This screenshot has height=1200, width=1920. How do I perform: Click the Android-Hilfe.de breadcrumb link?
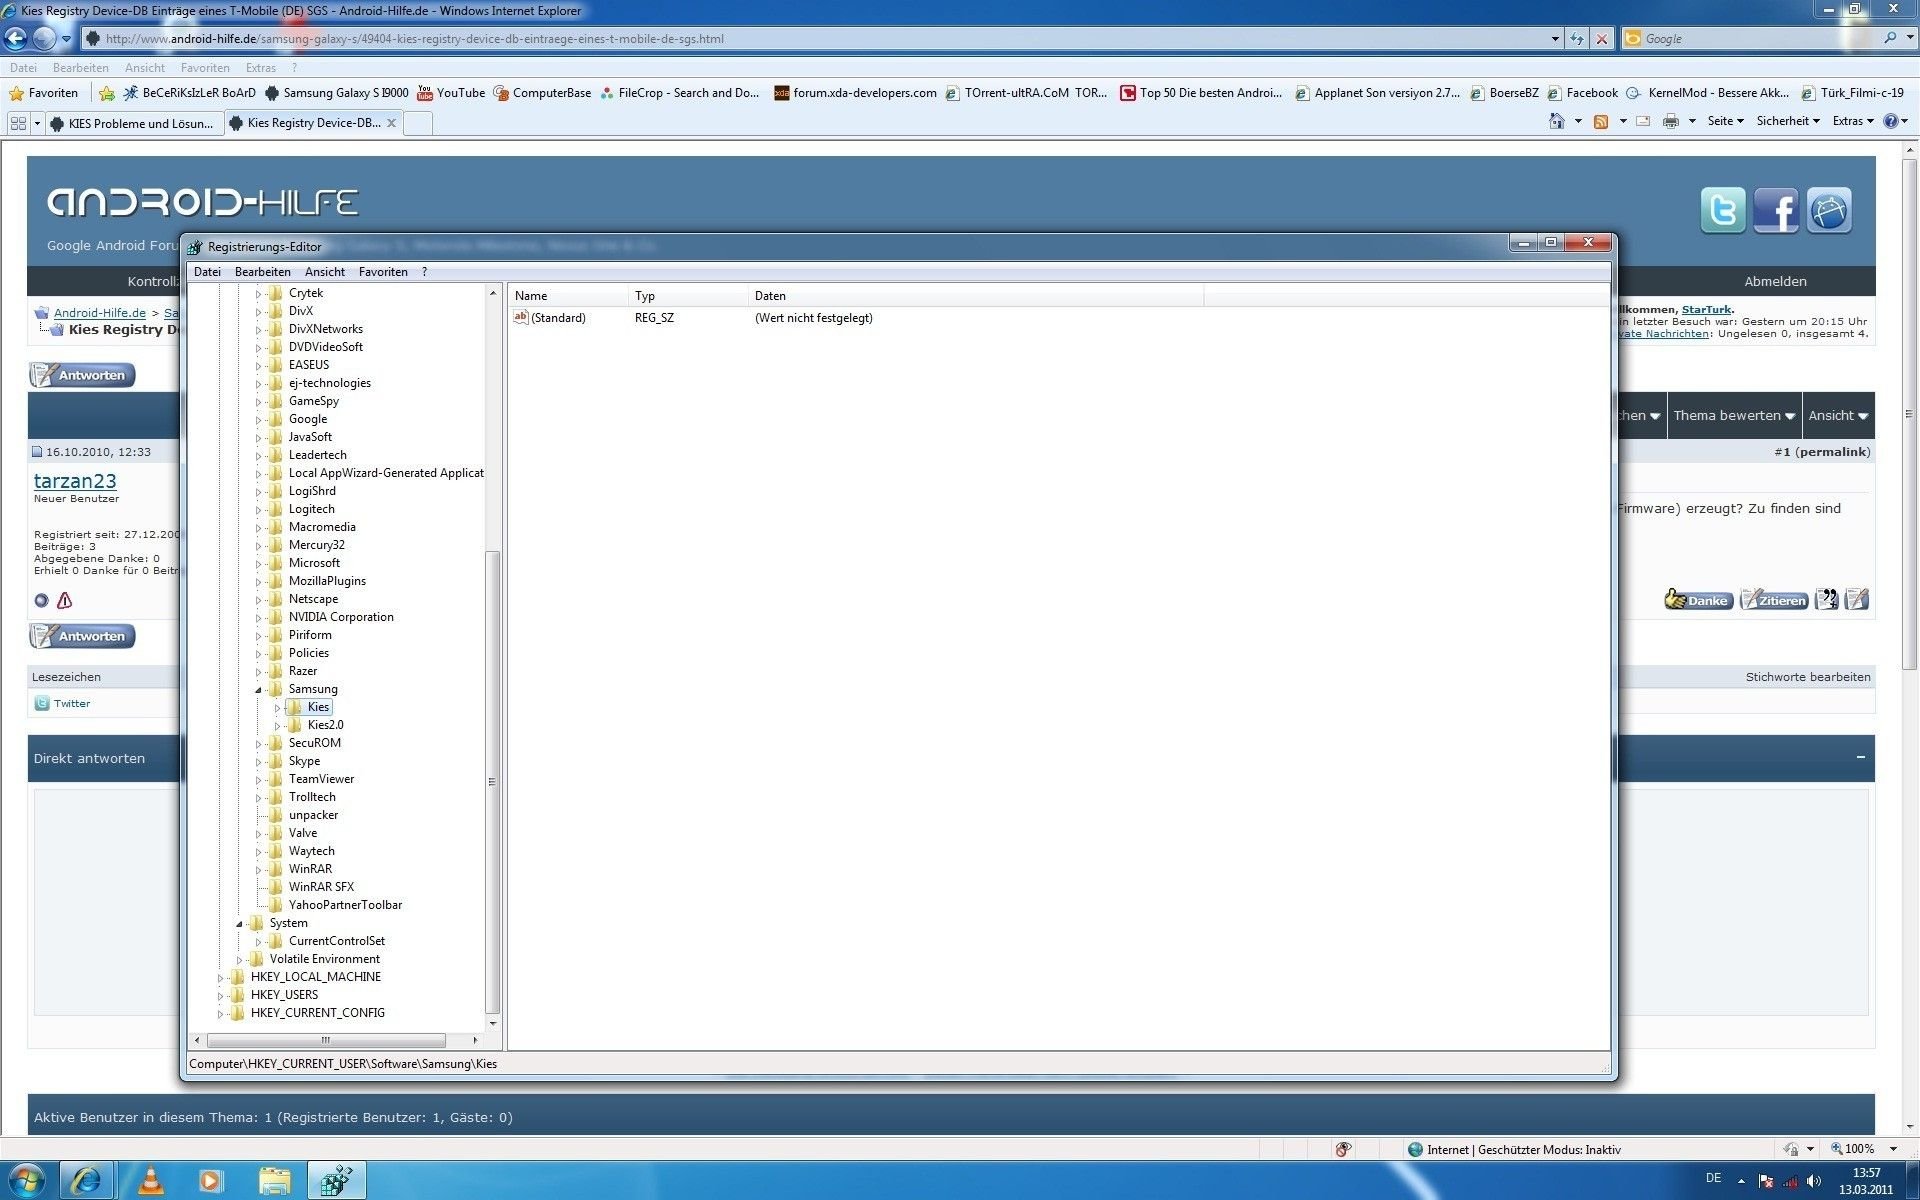click(100, 313)
